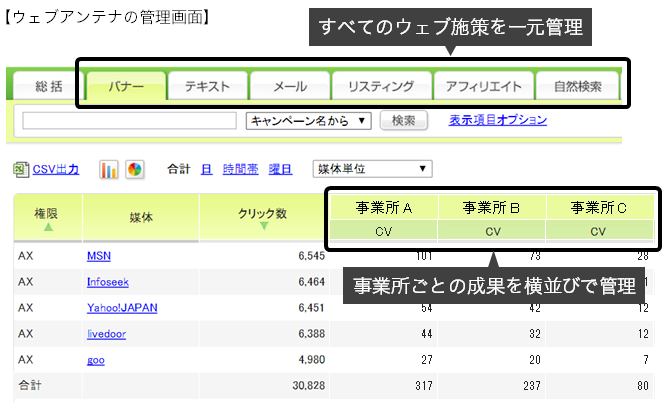Click the CSV export spreadsheet icon

[x=22, y=170]
